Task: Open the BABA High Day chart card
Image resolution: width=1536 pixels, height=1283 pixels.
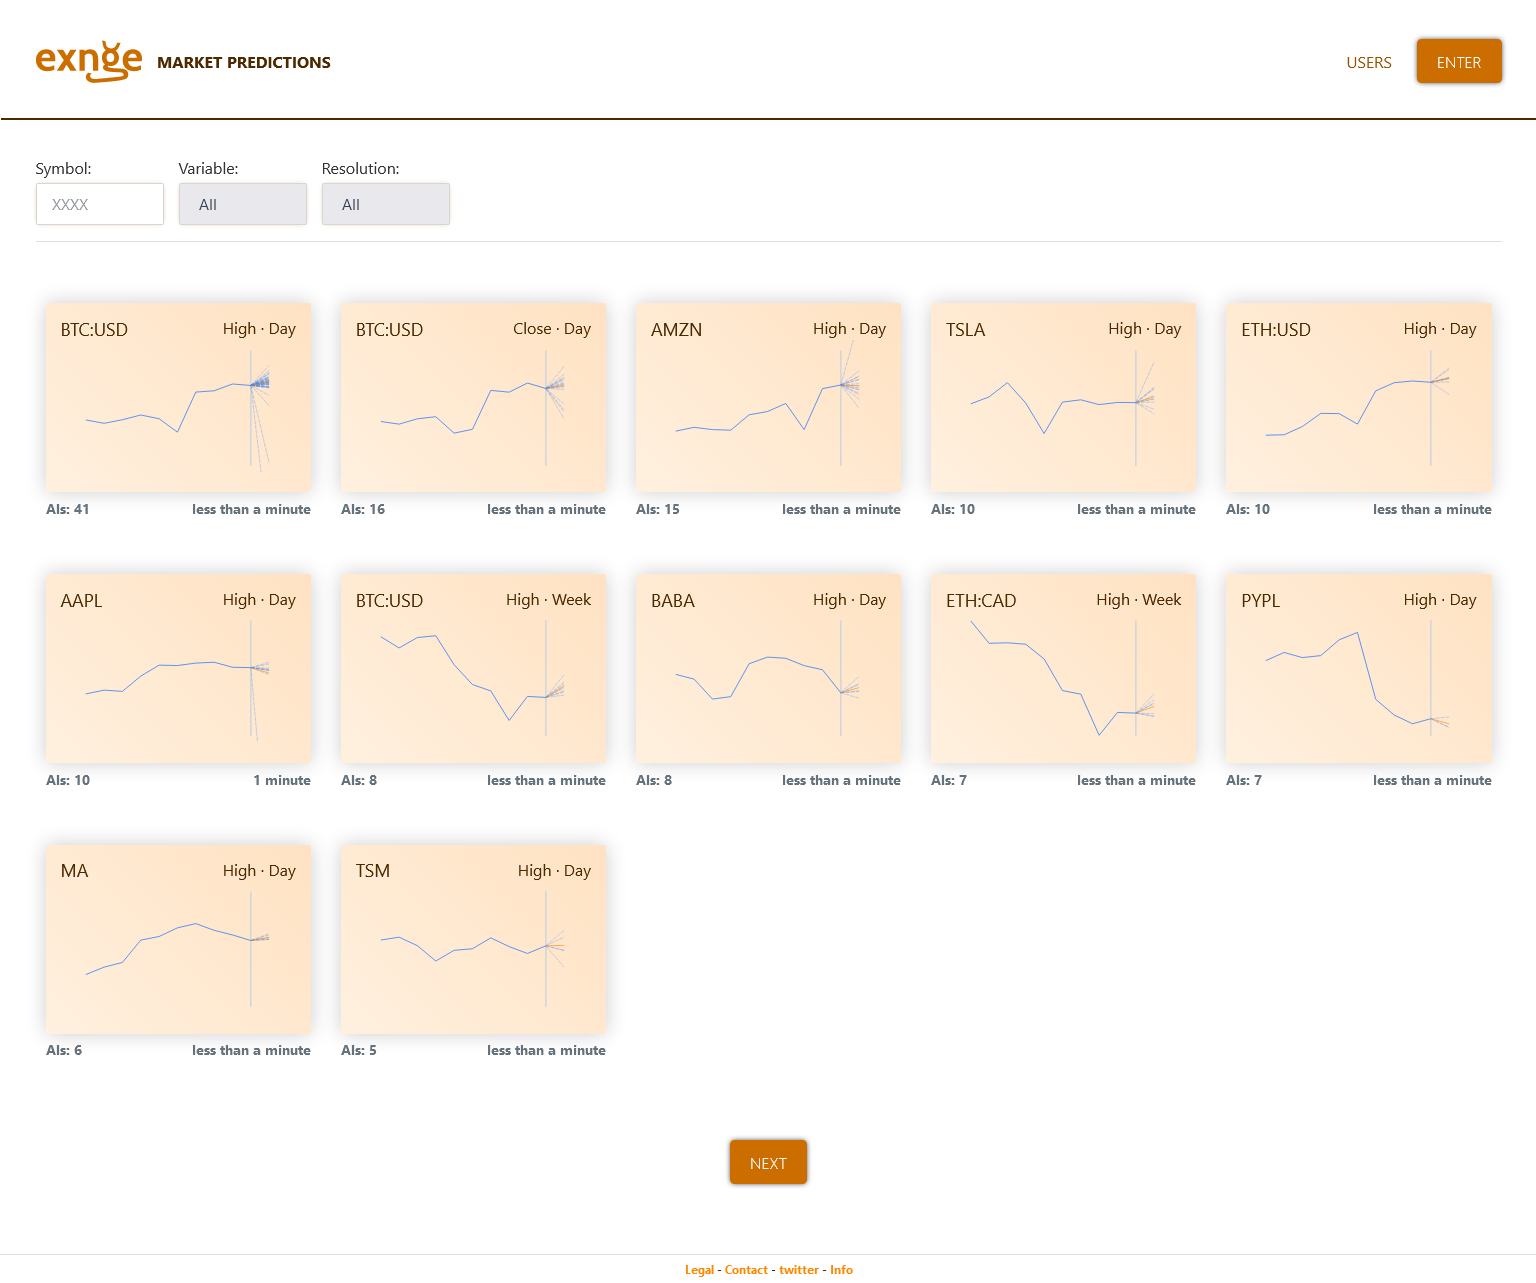Action: click(x=768, y=668)
